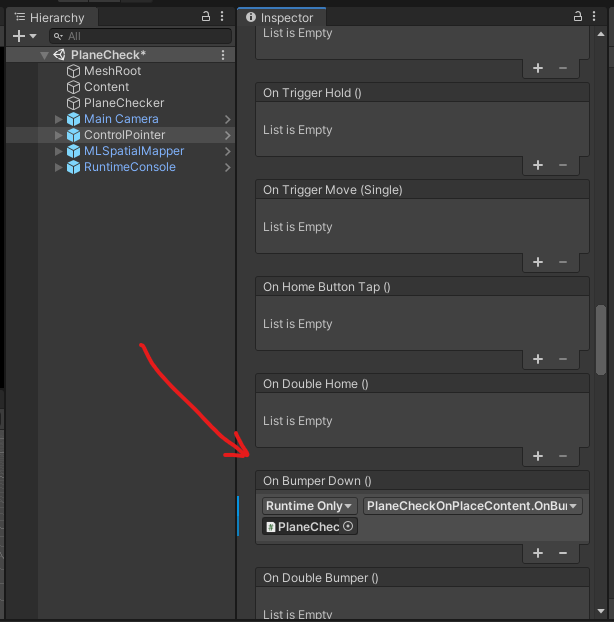Open ControlPointer prefab with chevron
Screen dimensions: 614x622
(x=228, y=135)
